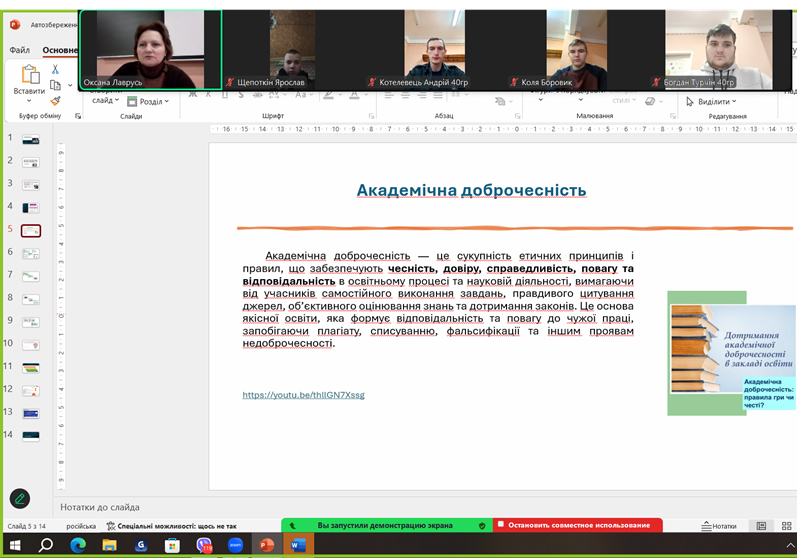Open File Explorer from the taskbar
This screenshot has height=558, width=797.
pos(110,545)
